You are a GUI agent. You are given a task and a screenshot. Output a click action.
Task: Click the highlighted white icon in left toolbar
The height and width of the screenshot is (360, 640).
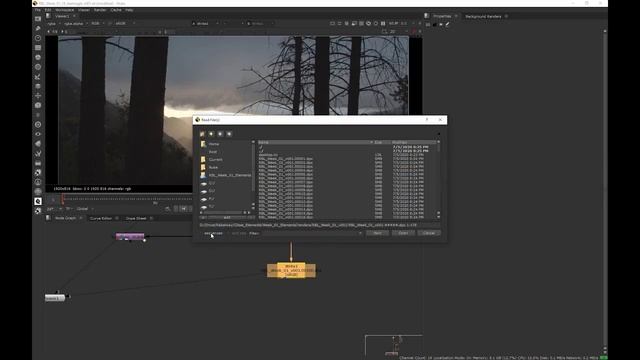tap(38, 201)
